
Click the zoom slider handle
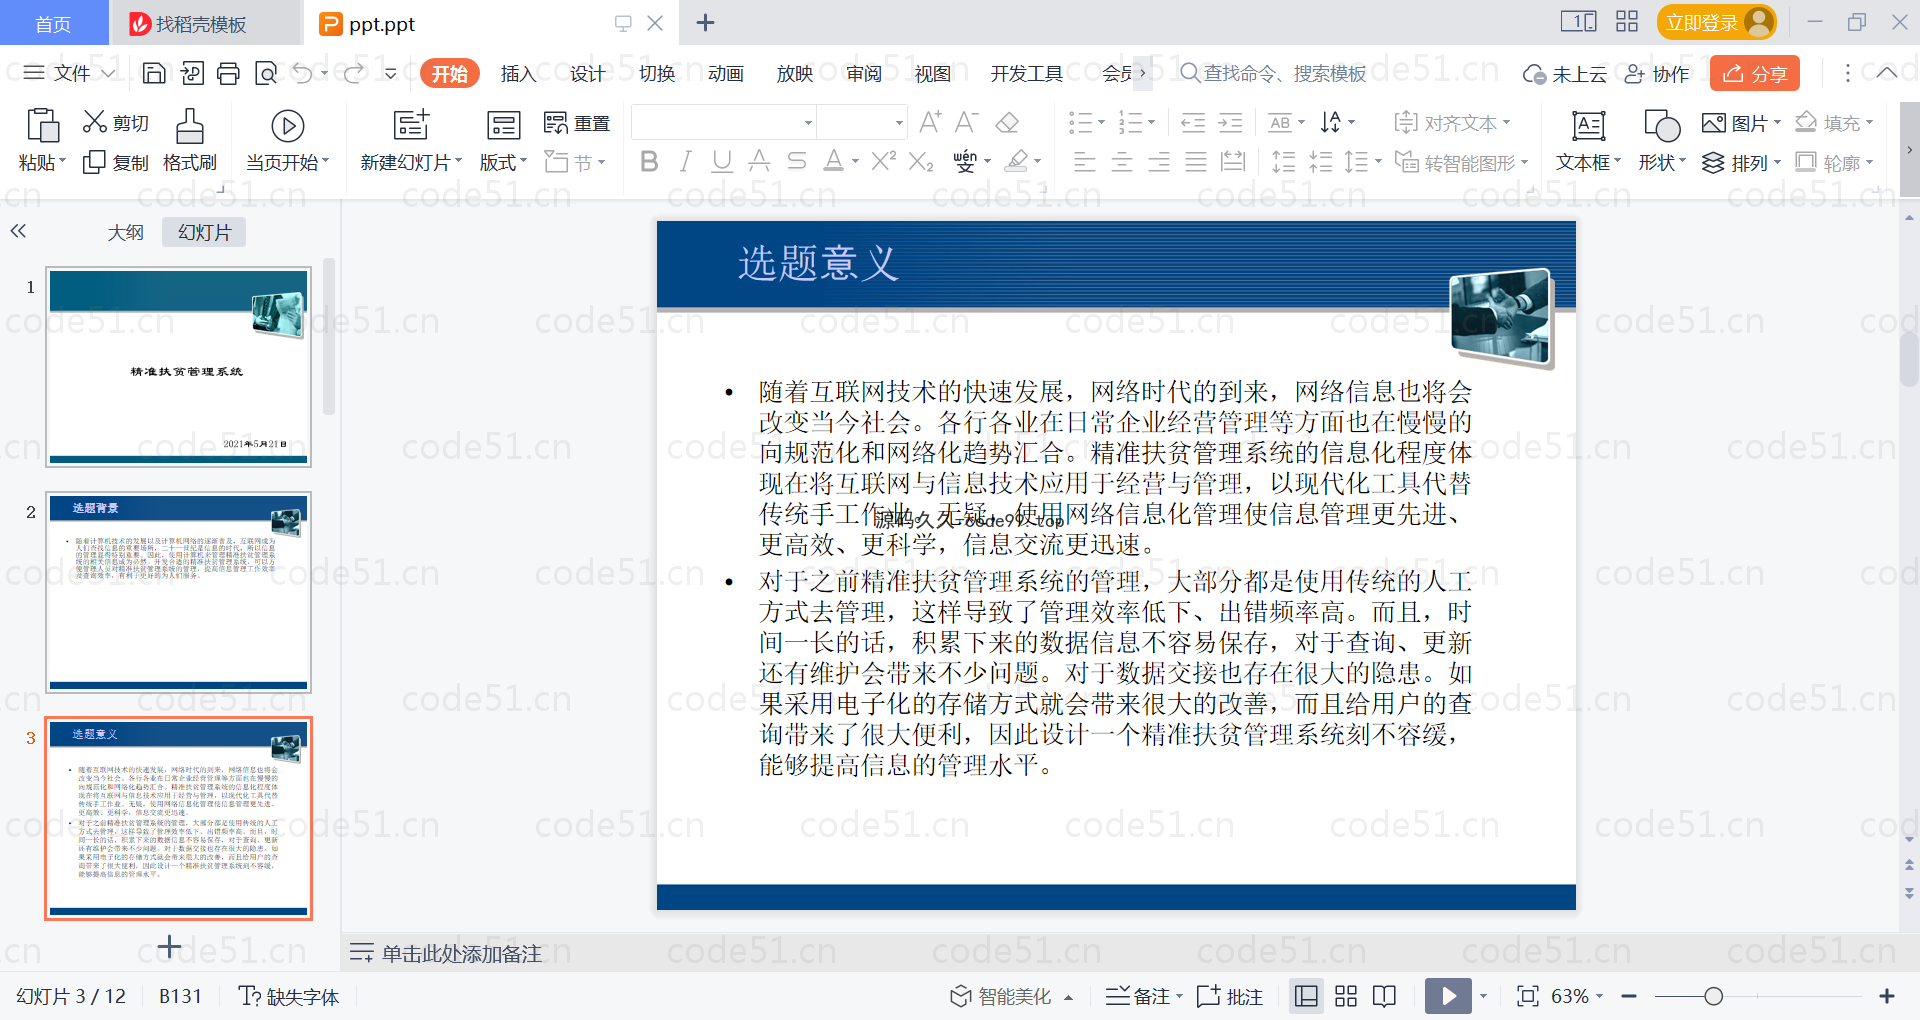(x=1713, y=996)
